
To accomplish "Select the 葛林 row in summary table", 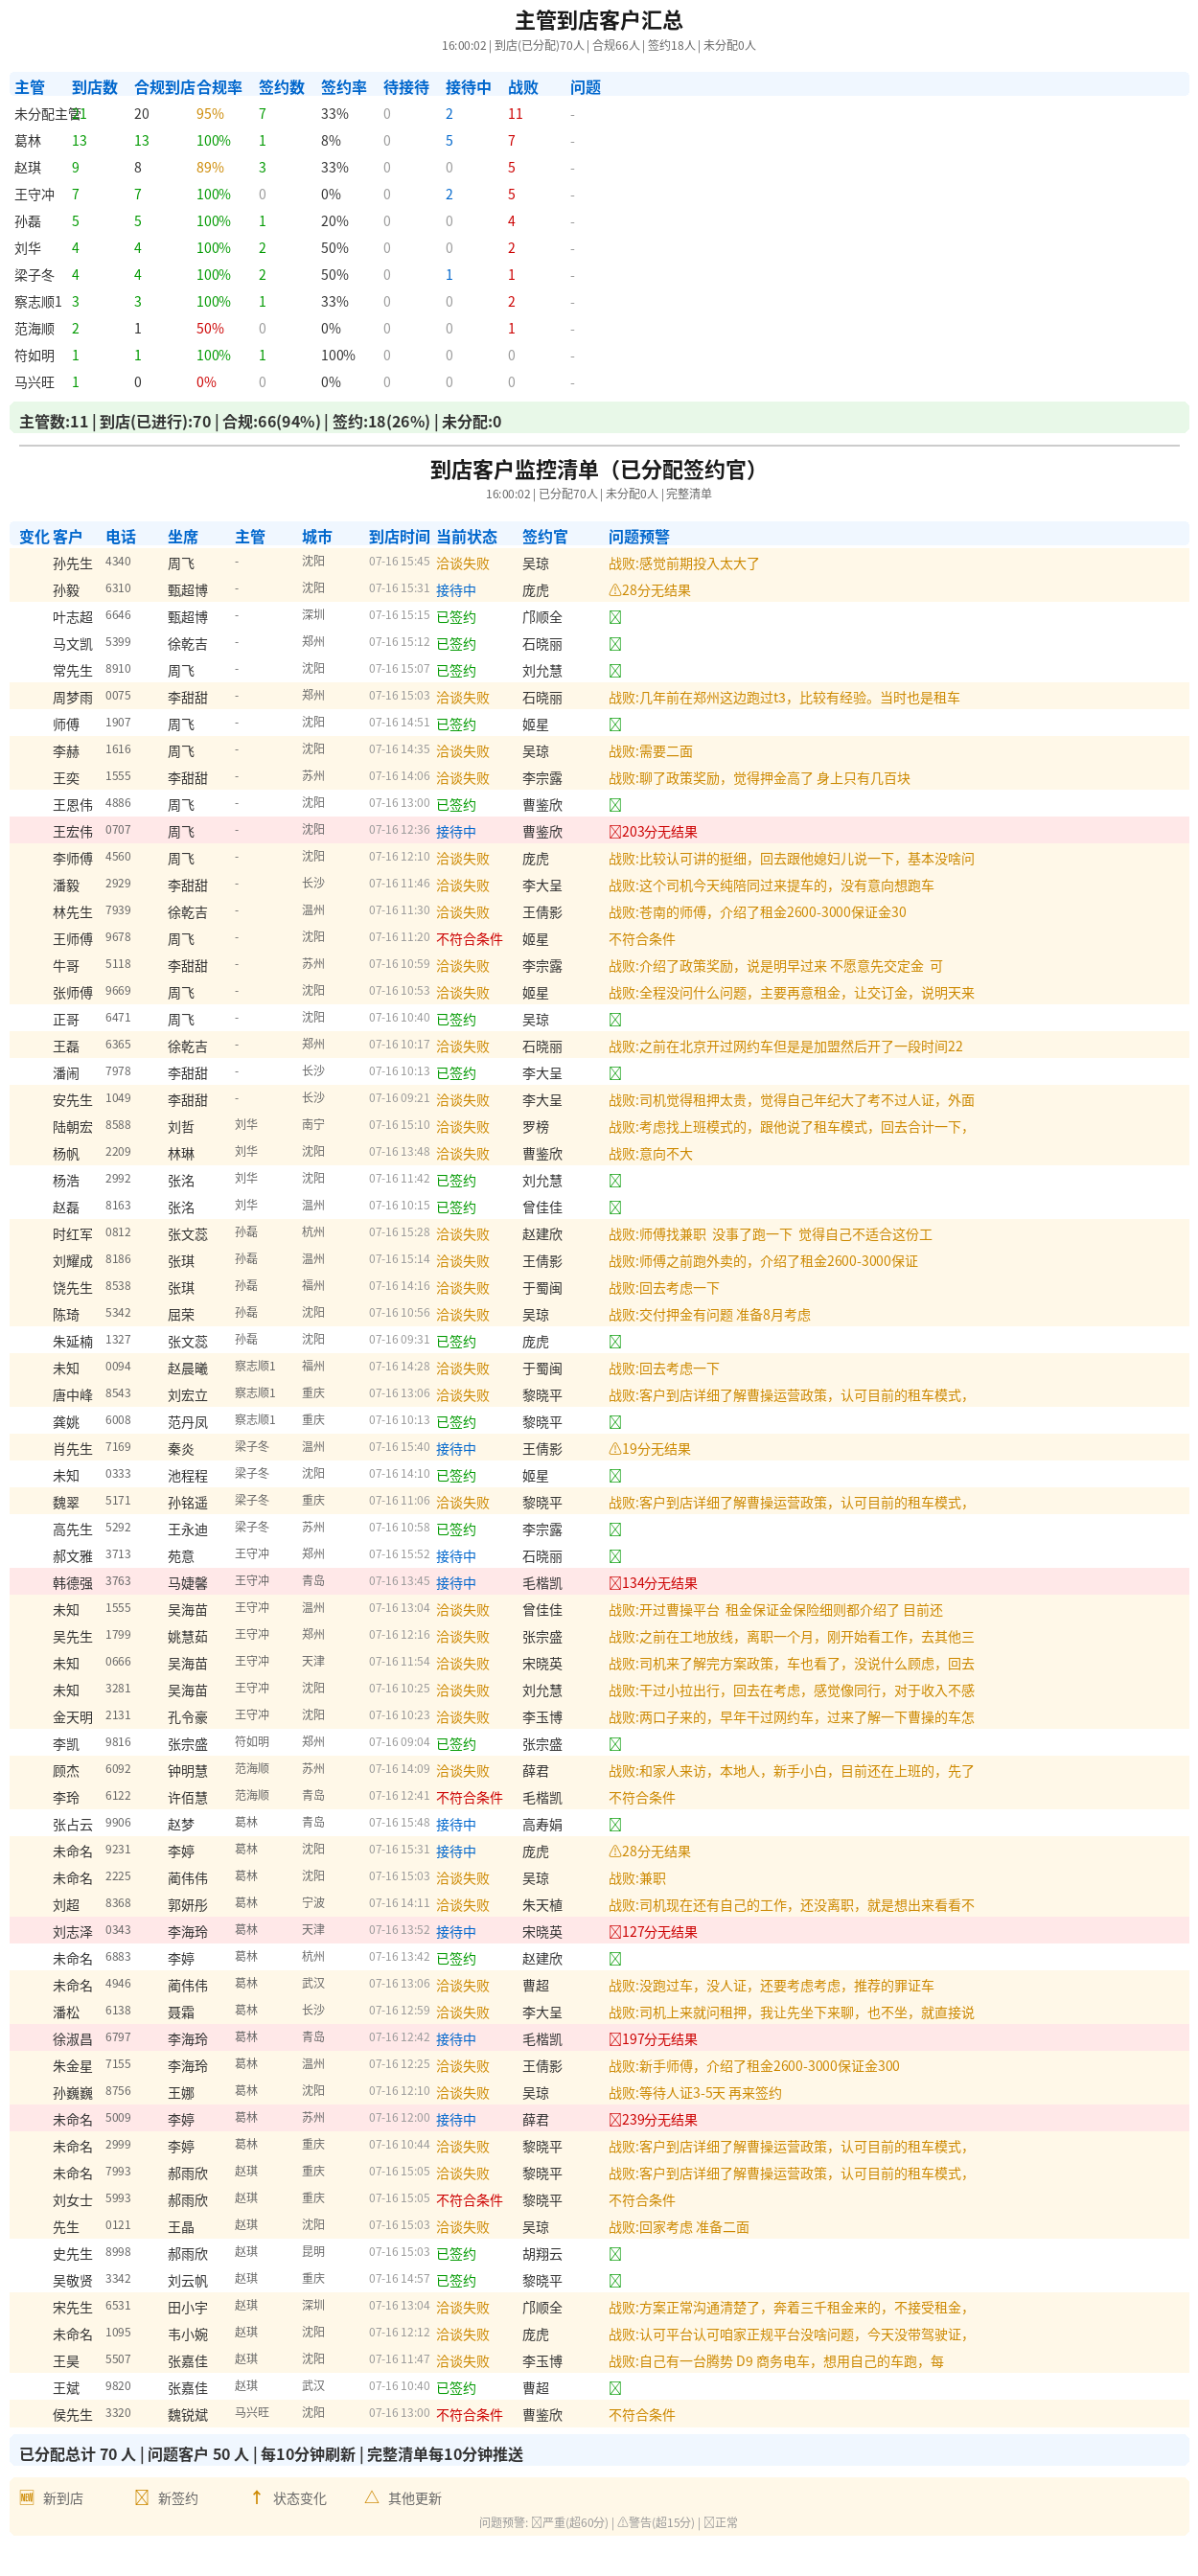I will [x=599, y=141].
